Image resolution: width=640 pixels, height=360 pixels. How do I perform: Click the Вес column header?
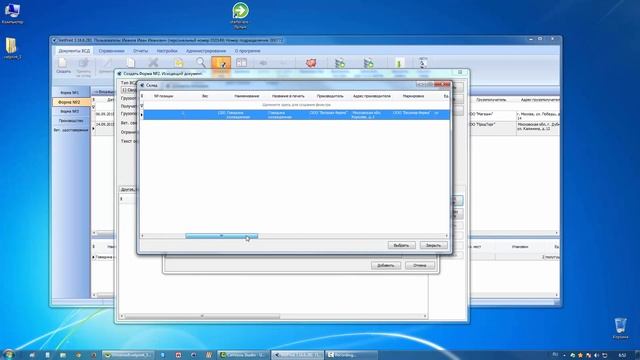point(205,96)
